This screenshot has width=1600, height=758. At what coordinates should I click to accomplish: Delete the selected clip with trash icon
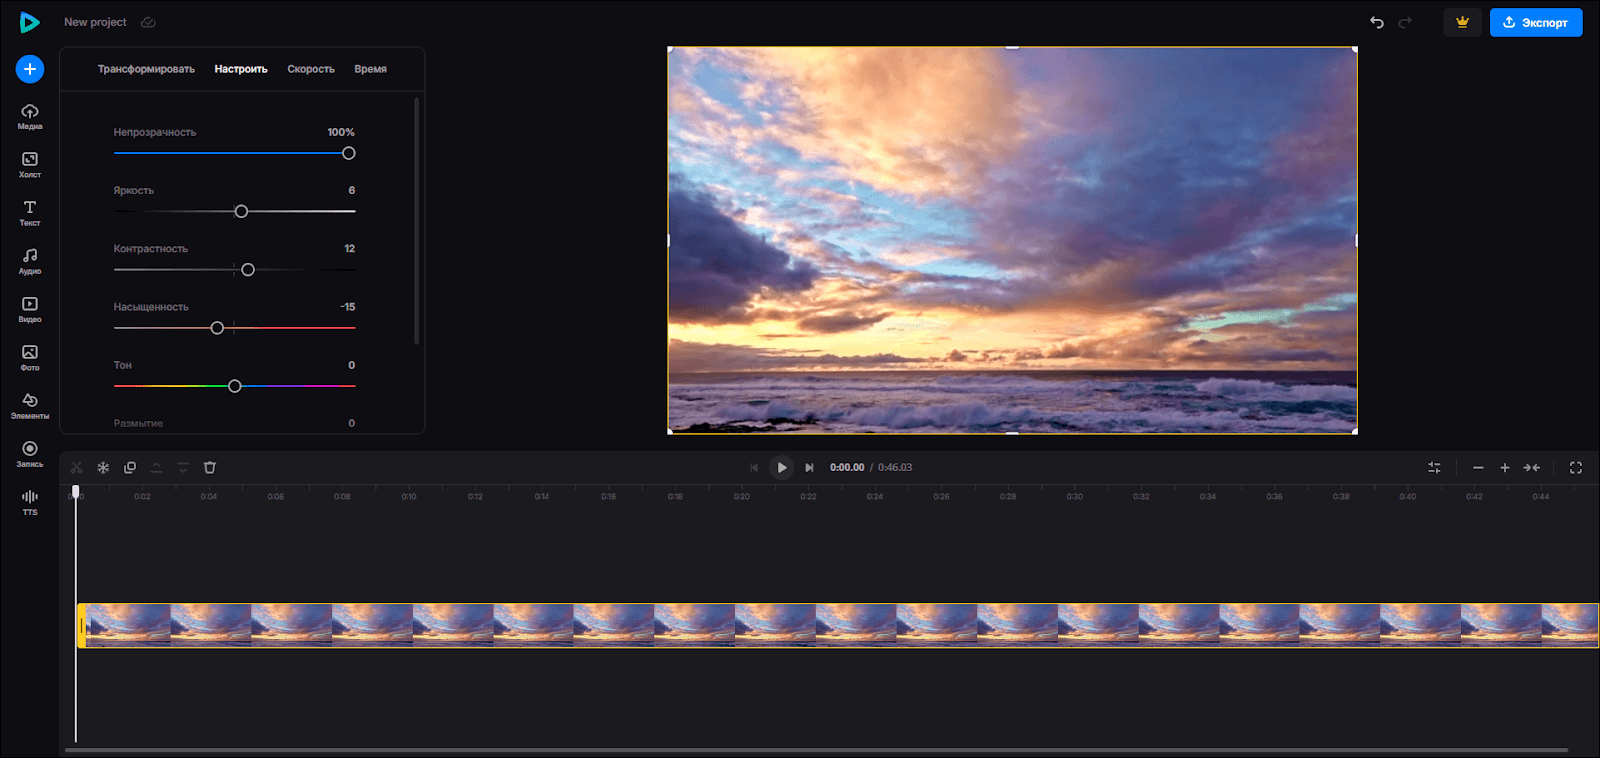pos(210,467)
